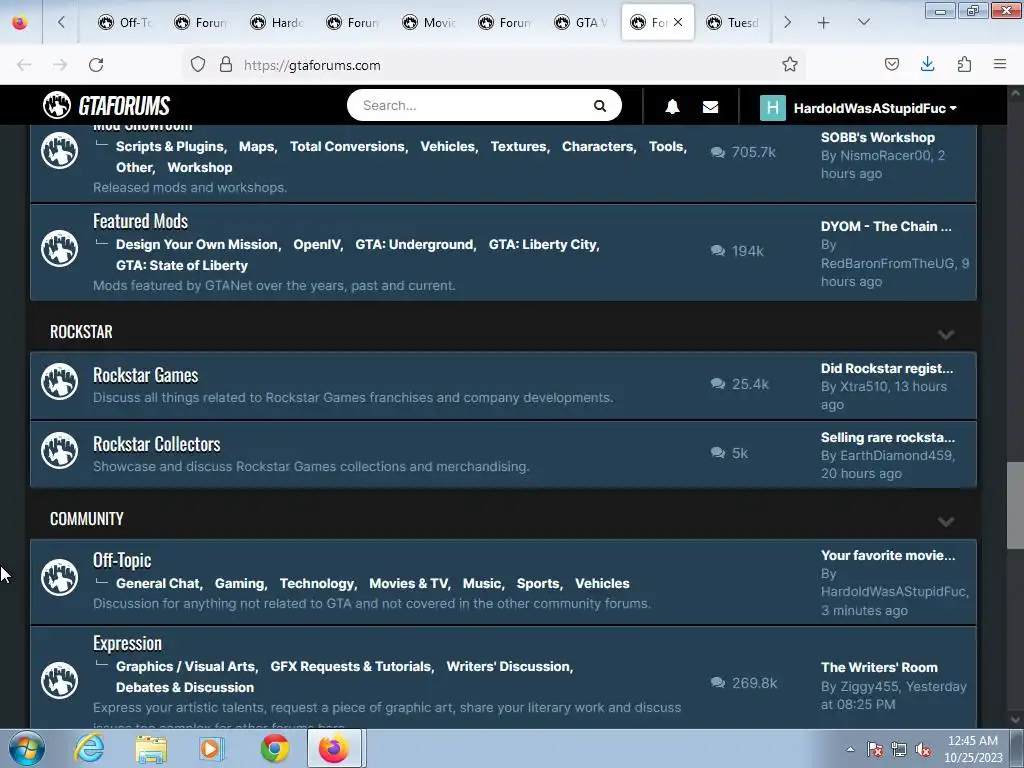Screen dimensions: 1024x768
Task: Open the GTA: Underground subforum
Action: [414, 244]
